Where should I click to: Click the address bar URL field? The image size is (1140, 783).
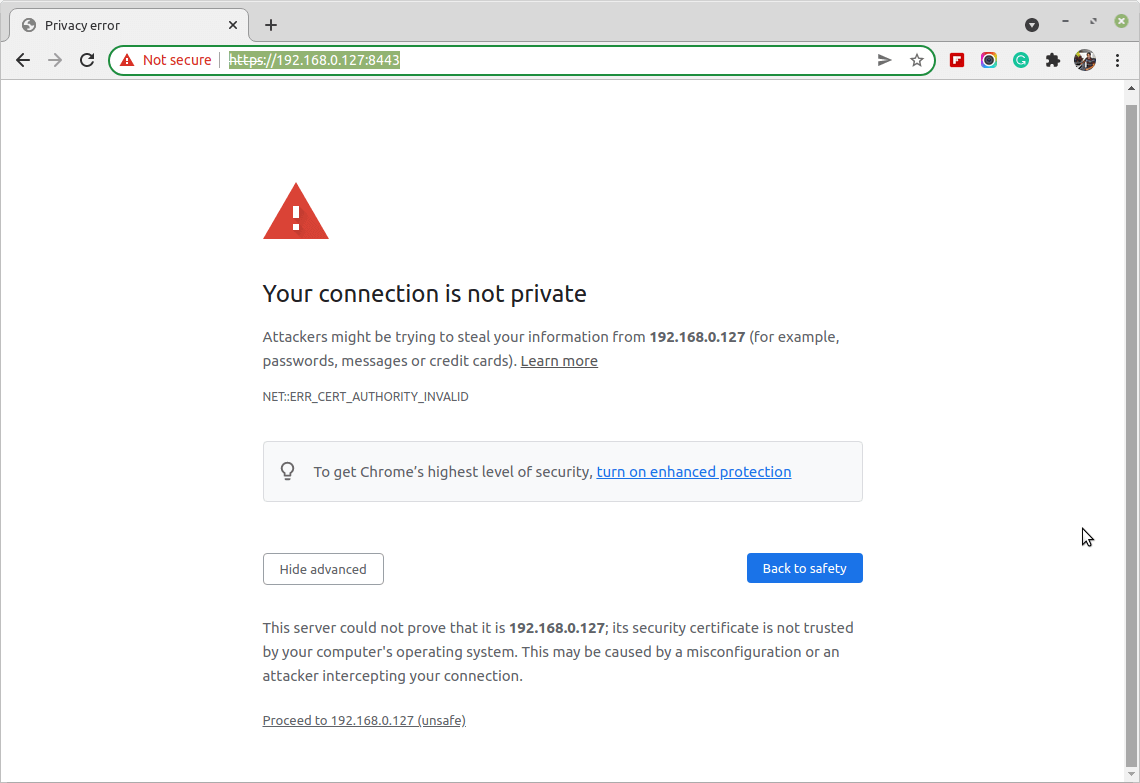600,60
